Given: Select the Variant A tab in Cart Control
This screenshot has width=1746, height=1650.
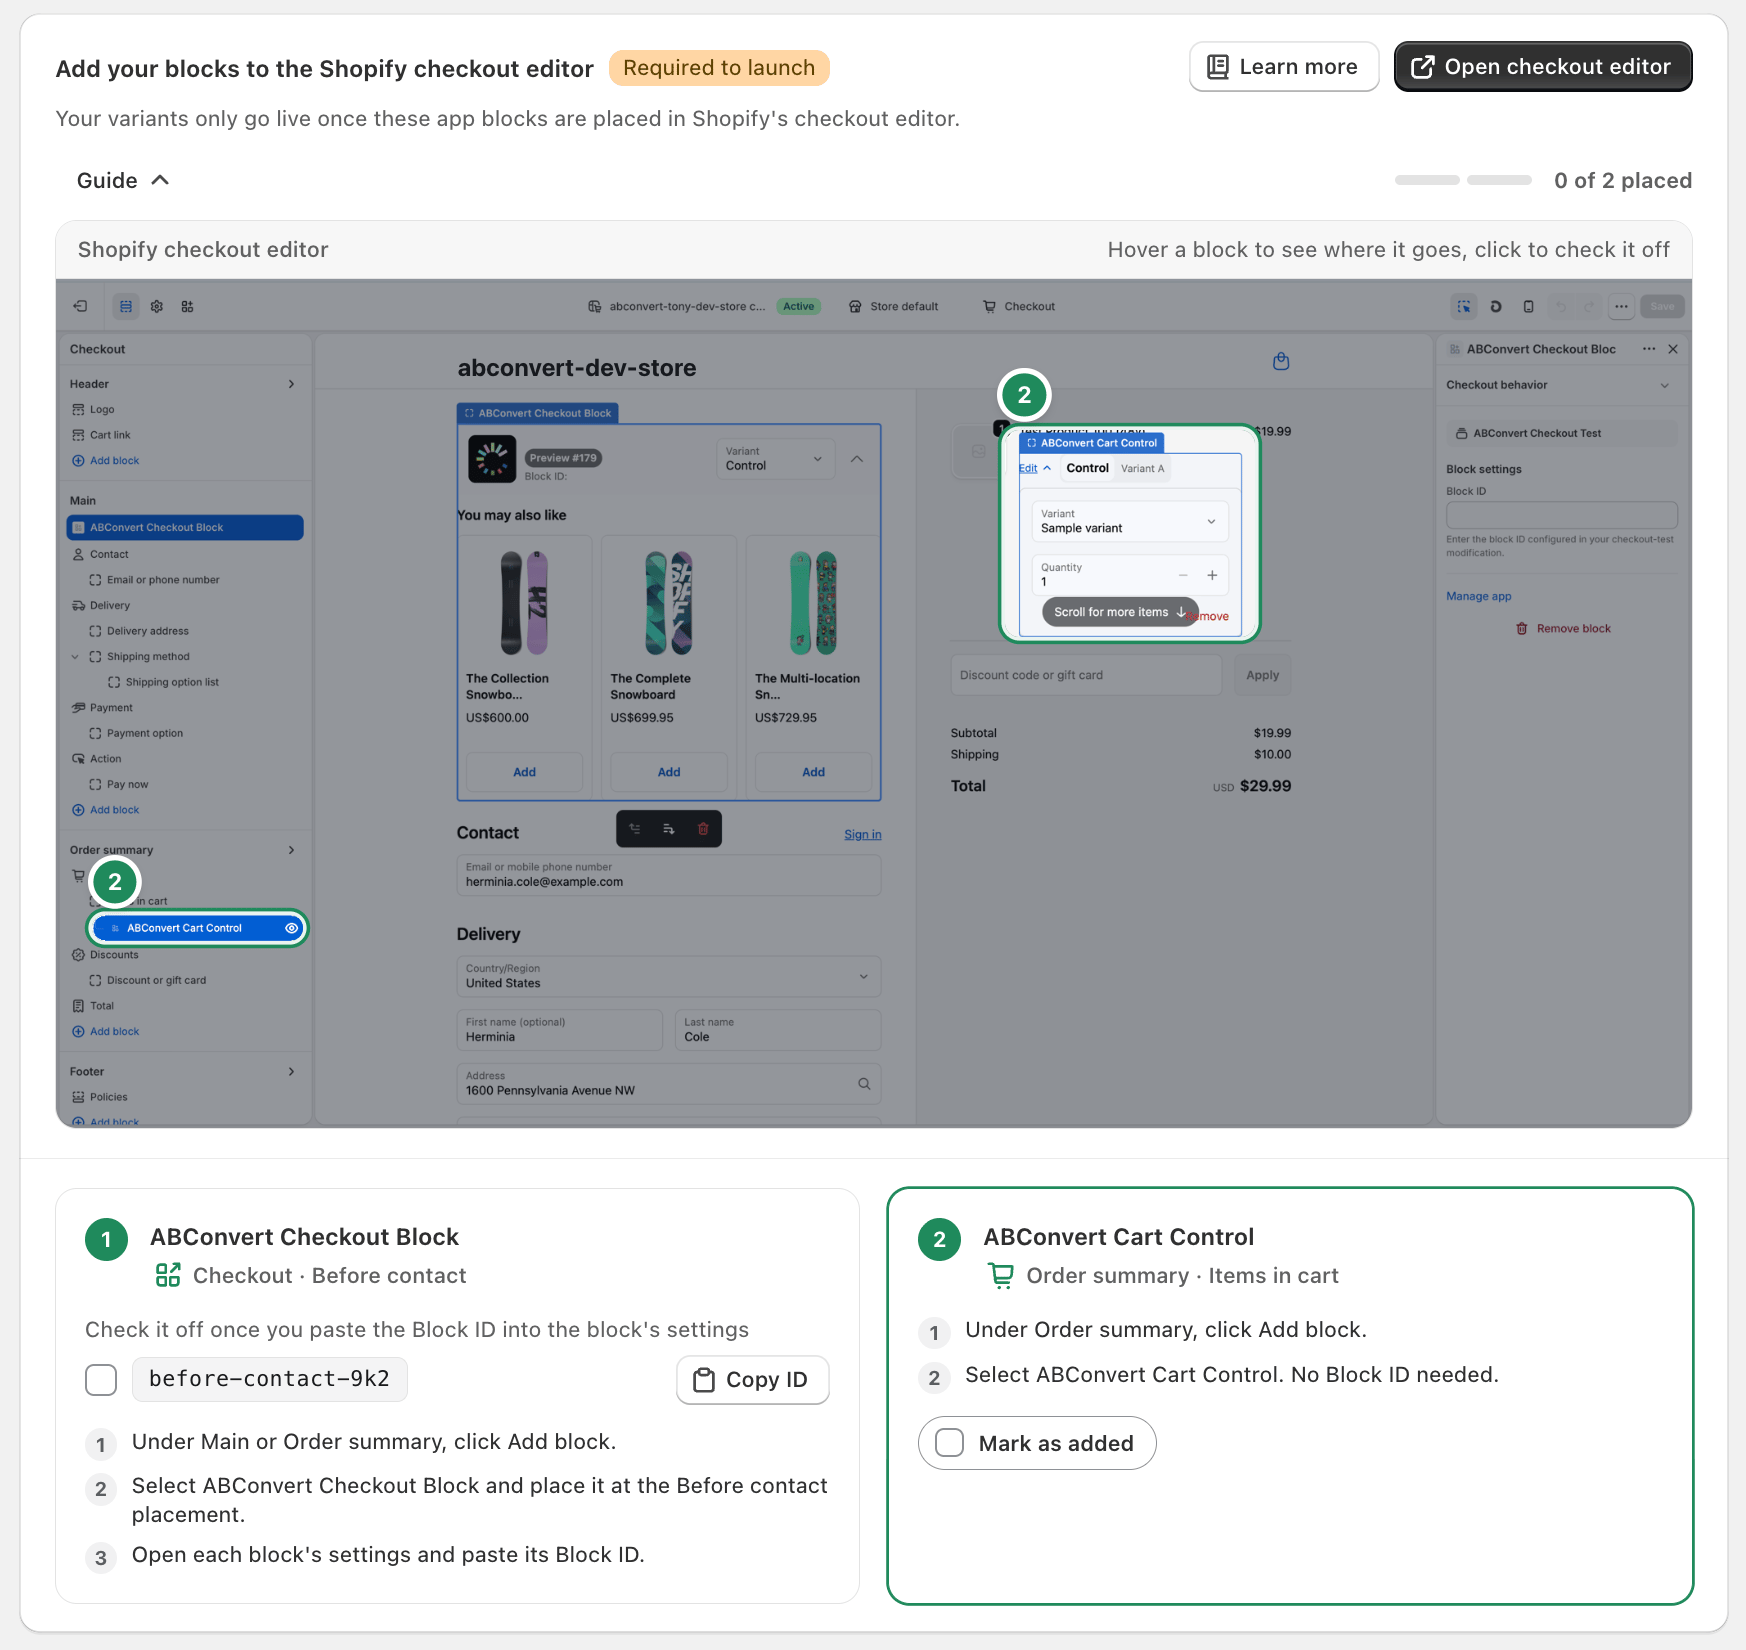Looking at the screenshot, I should 1142,468.
